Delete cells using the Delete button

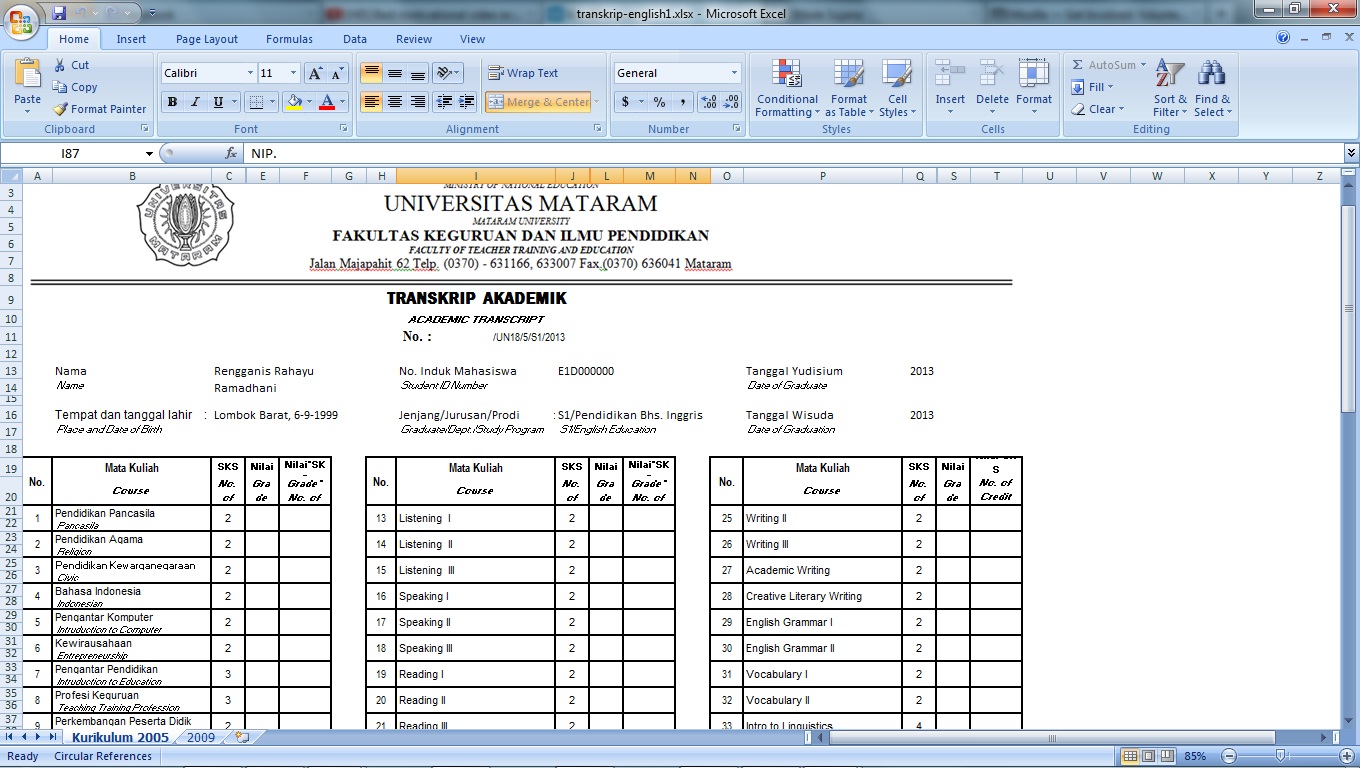pyautogui.click(x=992, y=88)
